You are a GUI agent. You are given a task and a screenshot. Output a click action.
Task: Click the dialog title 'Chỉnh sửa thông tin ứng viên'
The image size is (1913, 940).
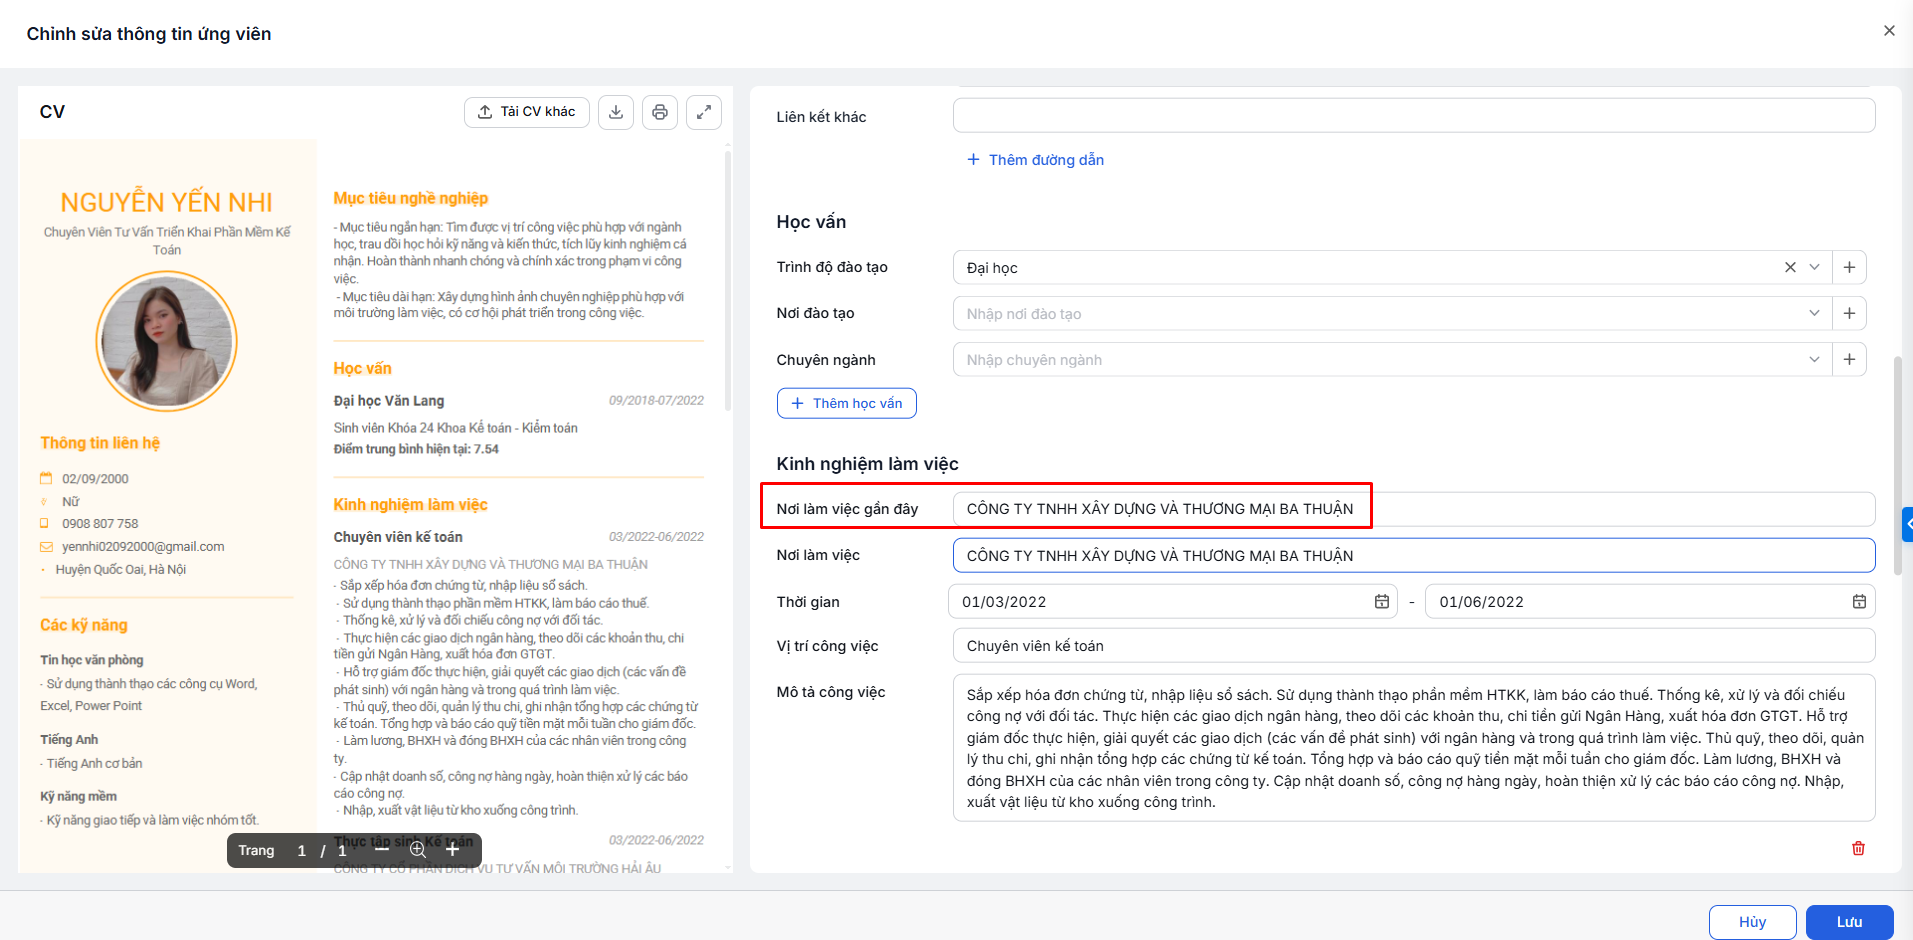[149, 34]
